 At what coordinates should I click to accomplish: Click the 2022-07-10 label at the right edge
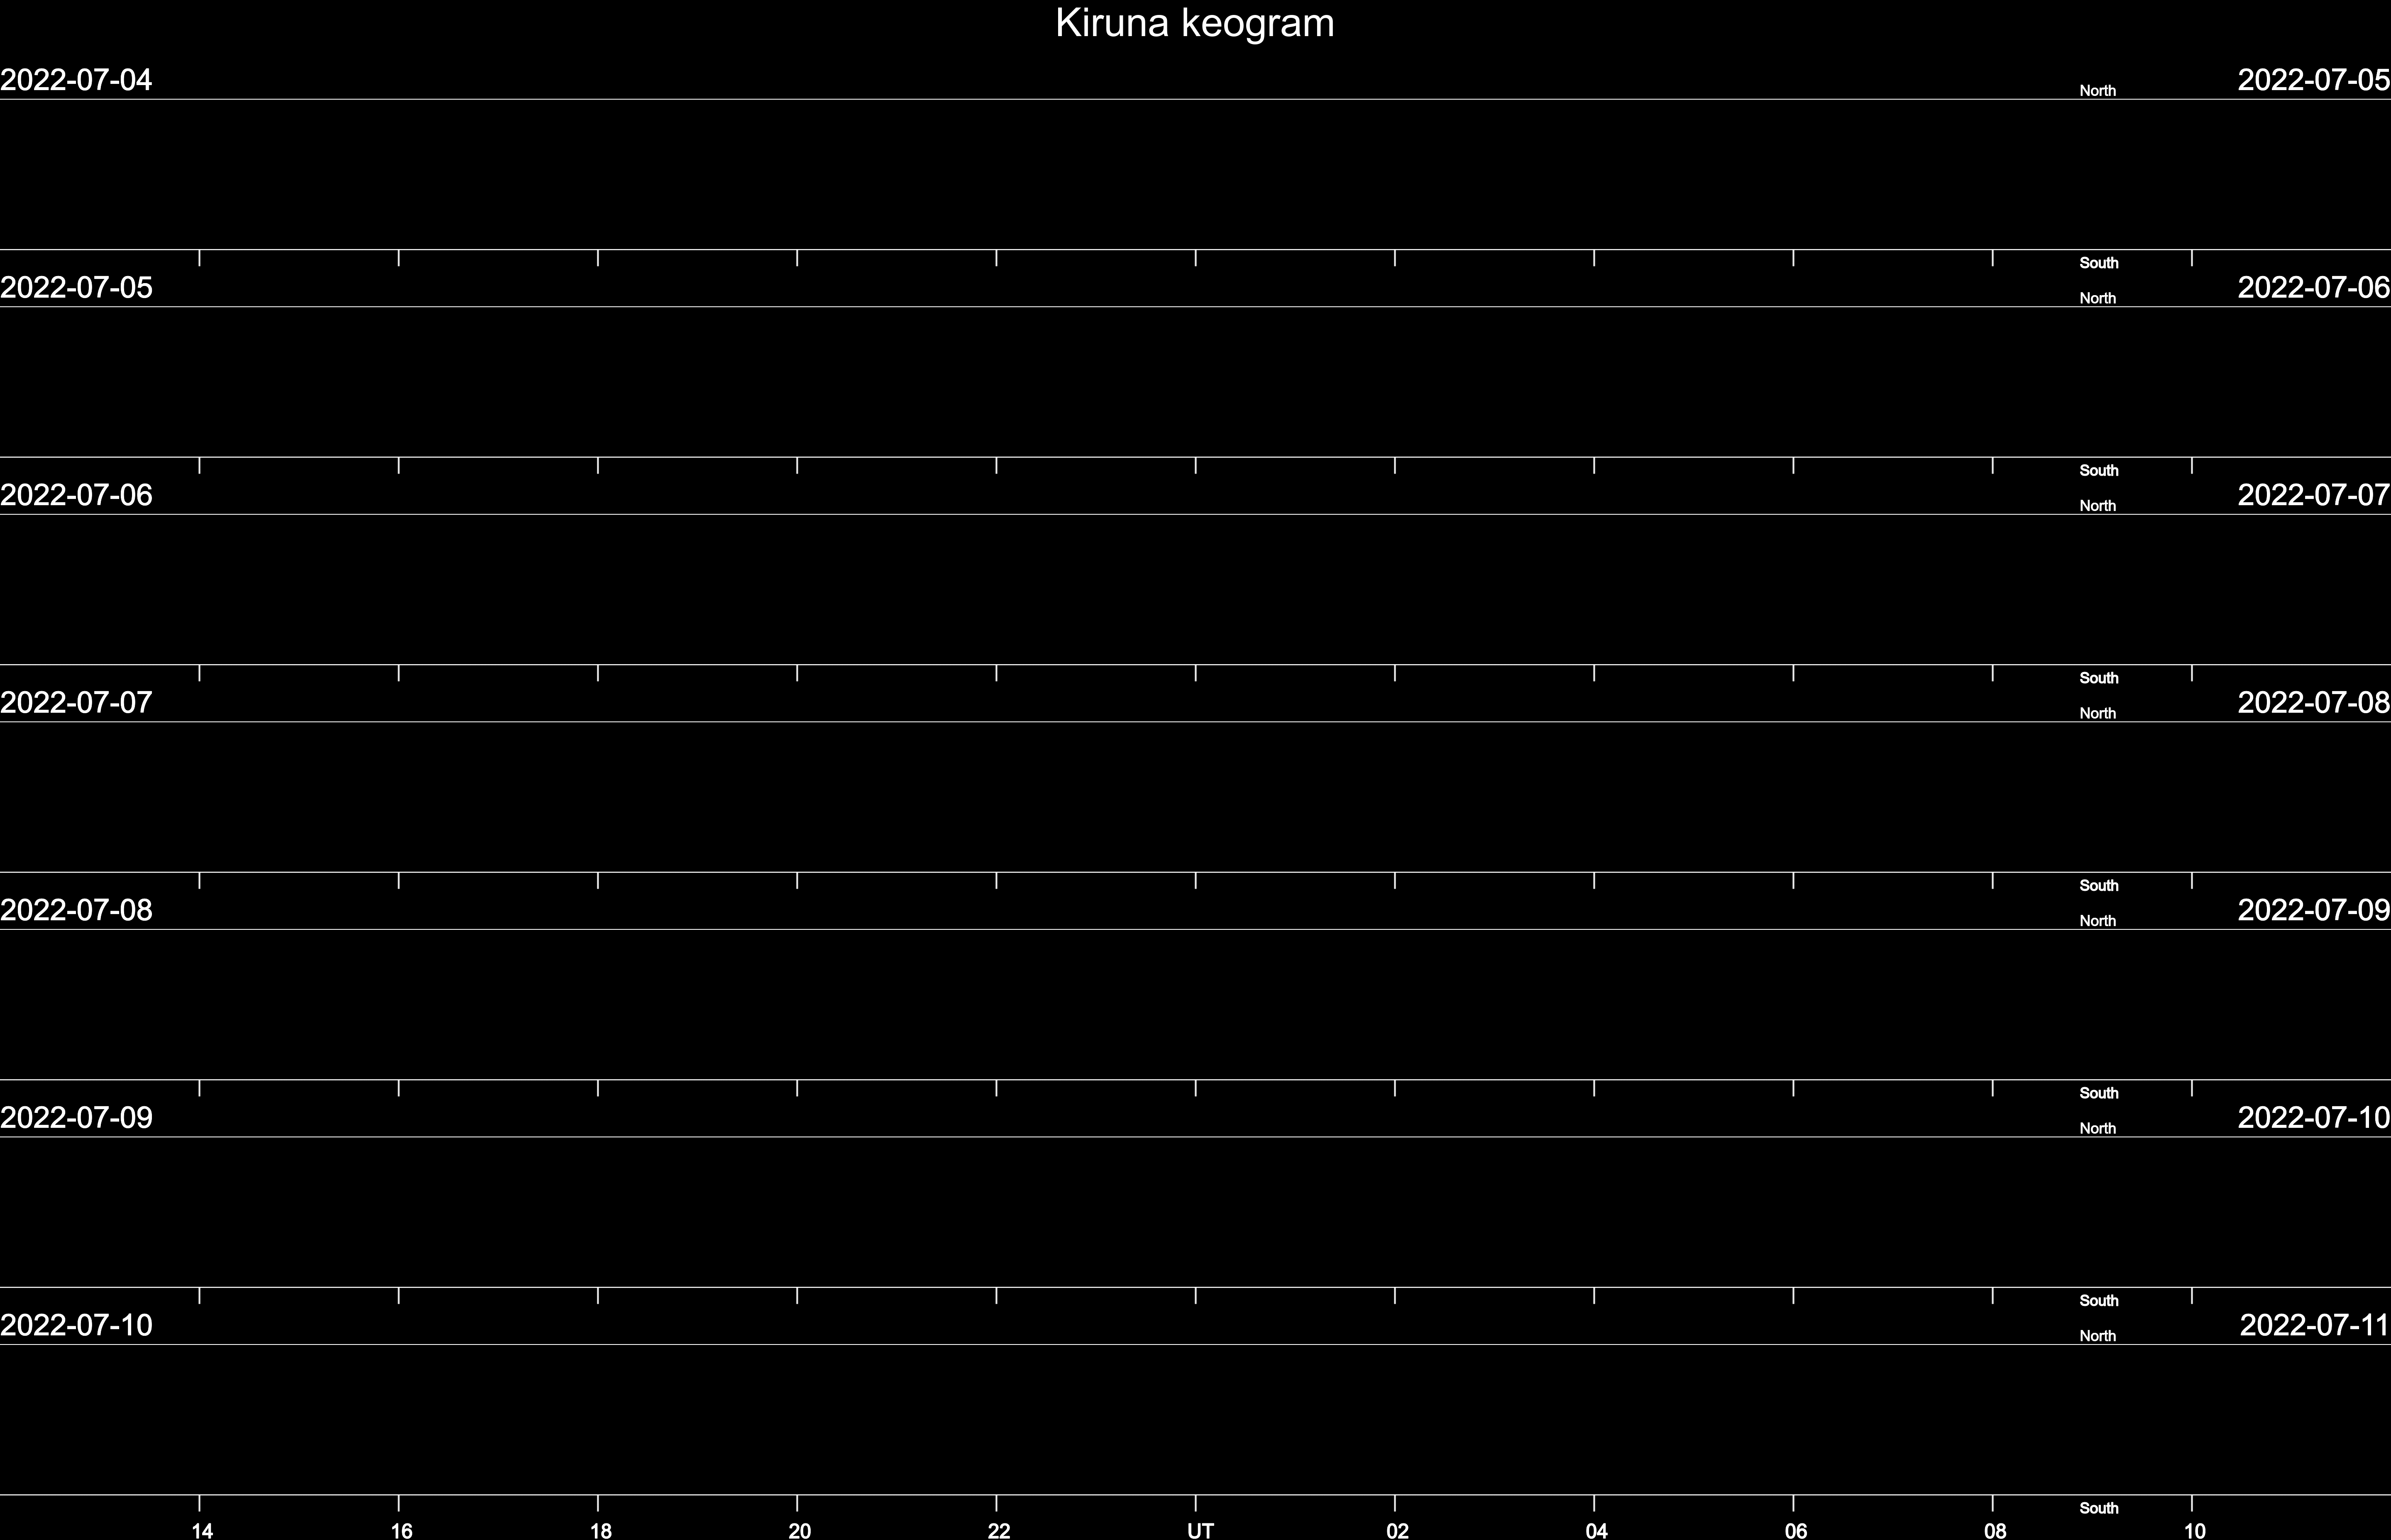click(x=2314, y=1118)
